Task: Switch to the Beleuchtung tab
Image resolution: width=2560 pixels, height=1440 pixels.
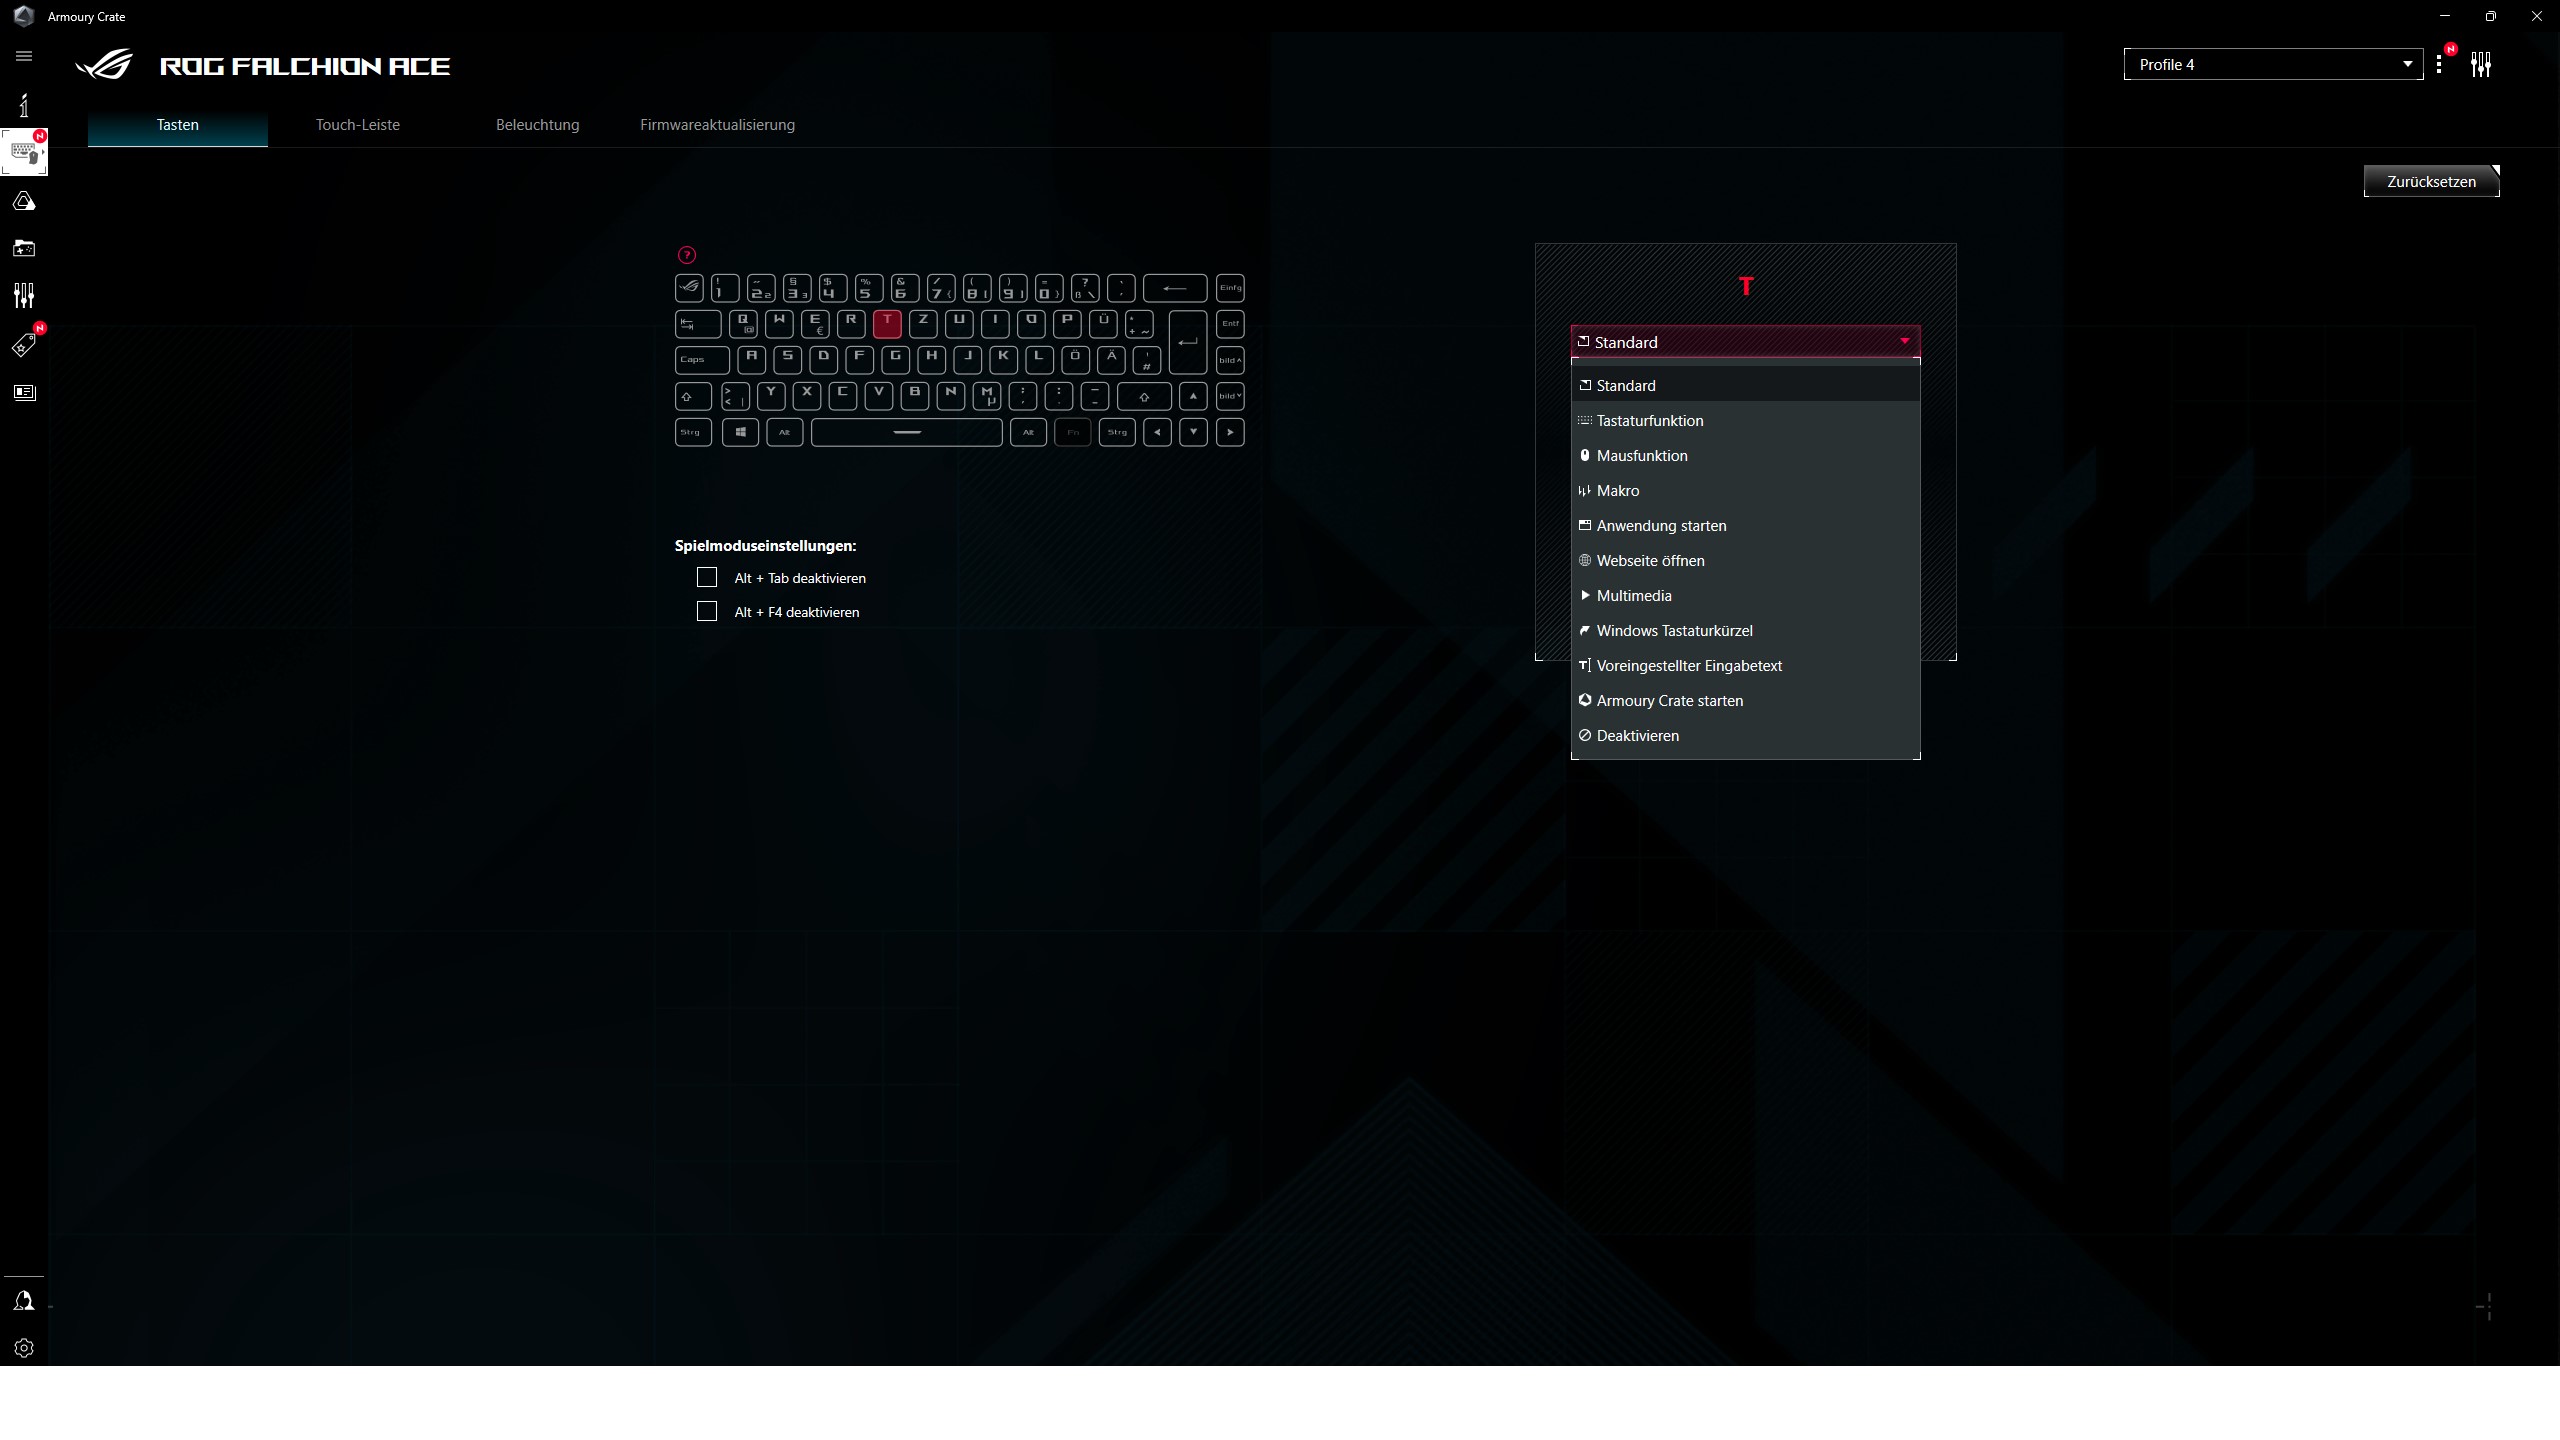Action: tap(537, 125)
